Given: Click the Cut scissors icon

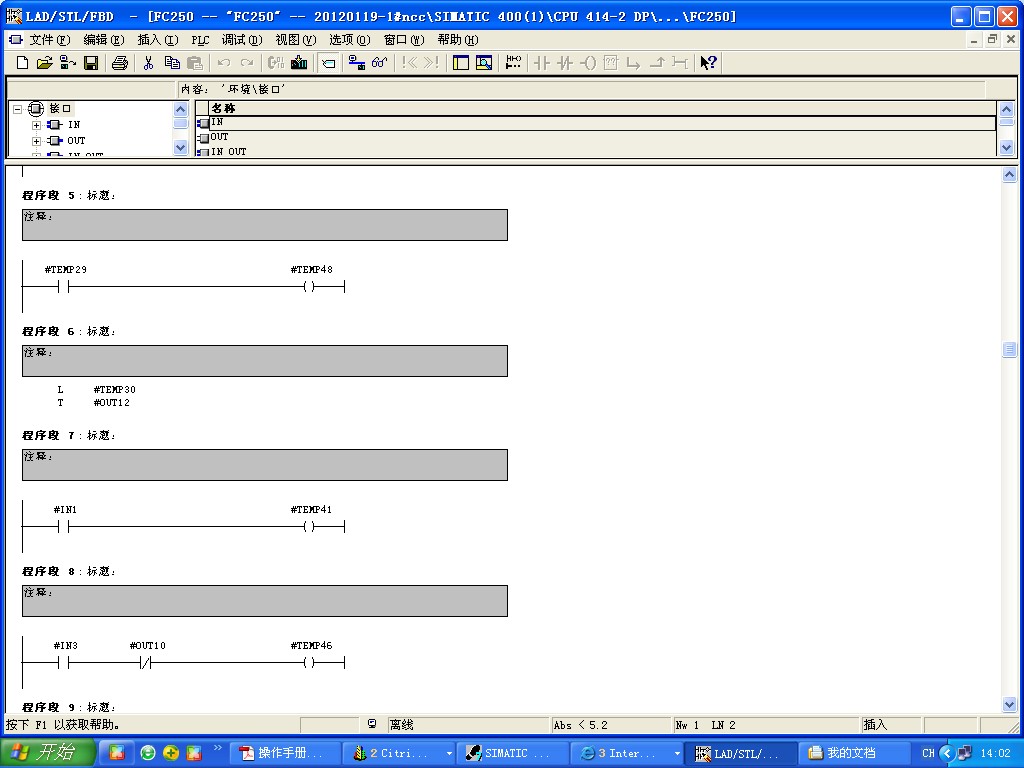Looking at the screenshot, I should pos(148,63).
